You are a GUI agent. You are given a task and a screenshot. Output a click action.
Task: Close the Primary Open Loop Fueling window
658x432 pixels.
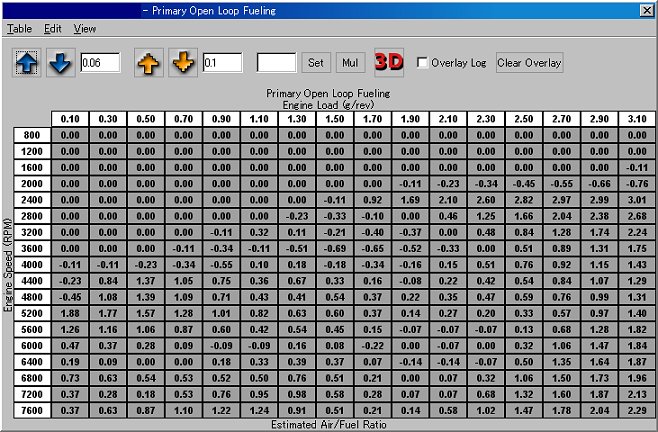click(x=647, y=10)
